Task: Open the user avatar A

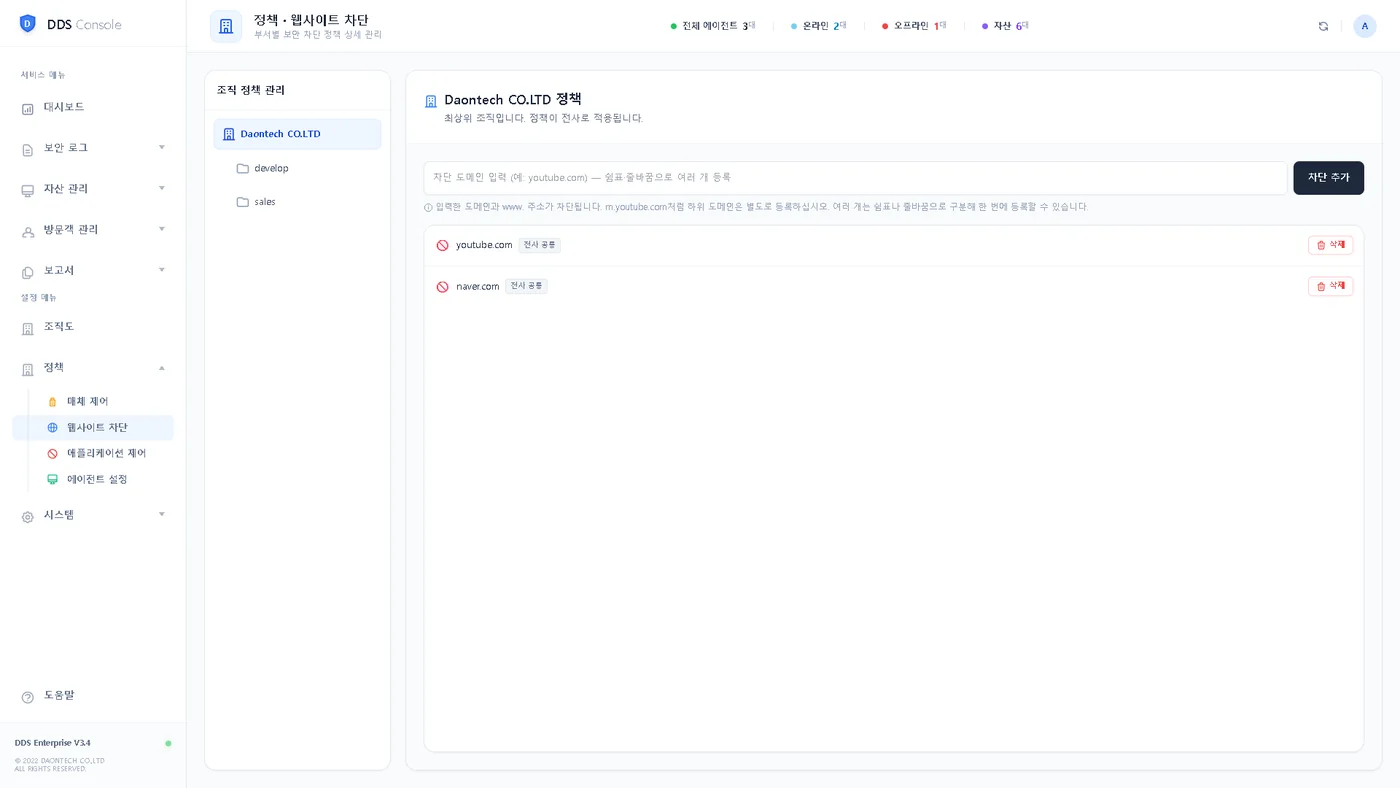Action: (1365, 26)
